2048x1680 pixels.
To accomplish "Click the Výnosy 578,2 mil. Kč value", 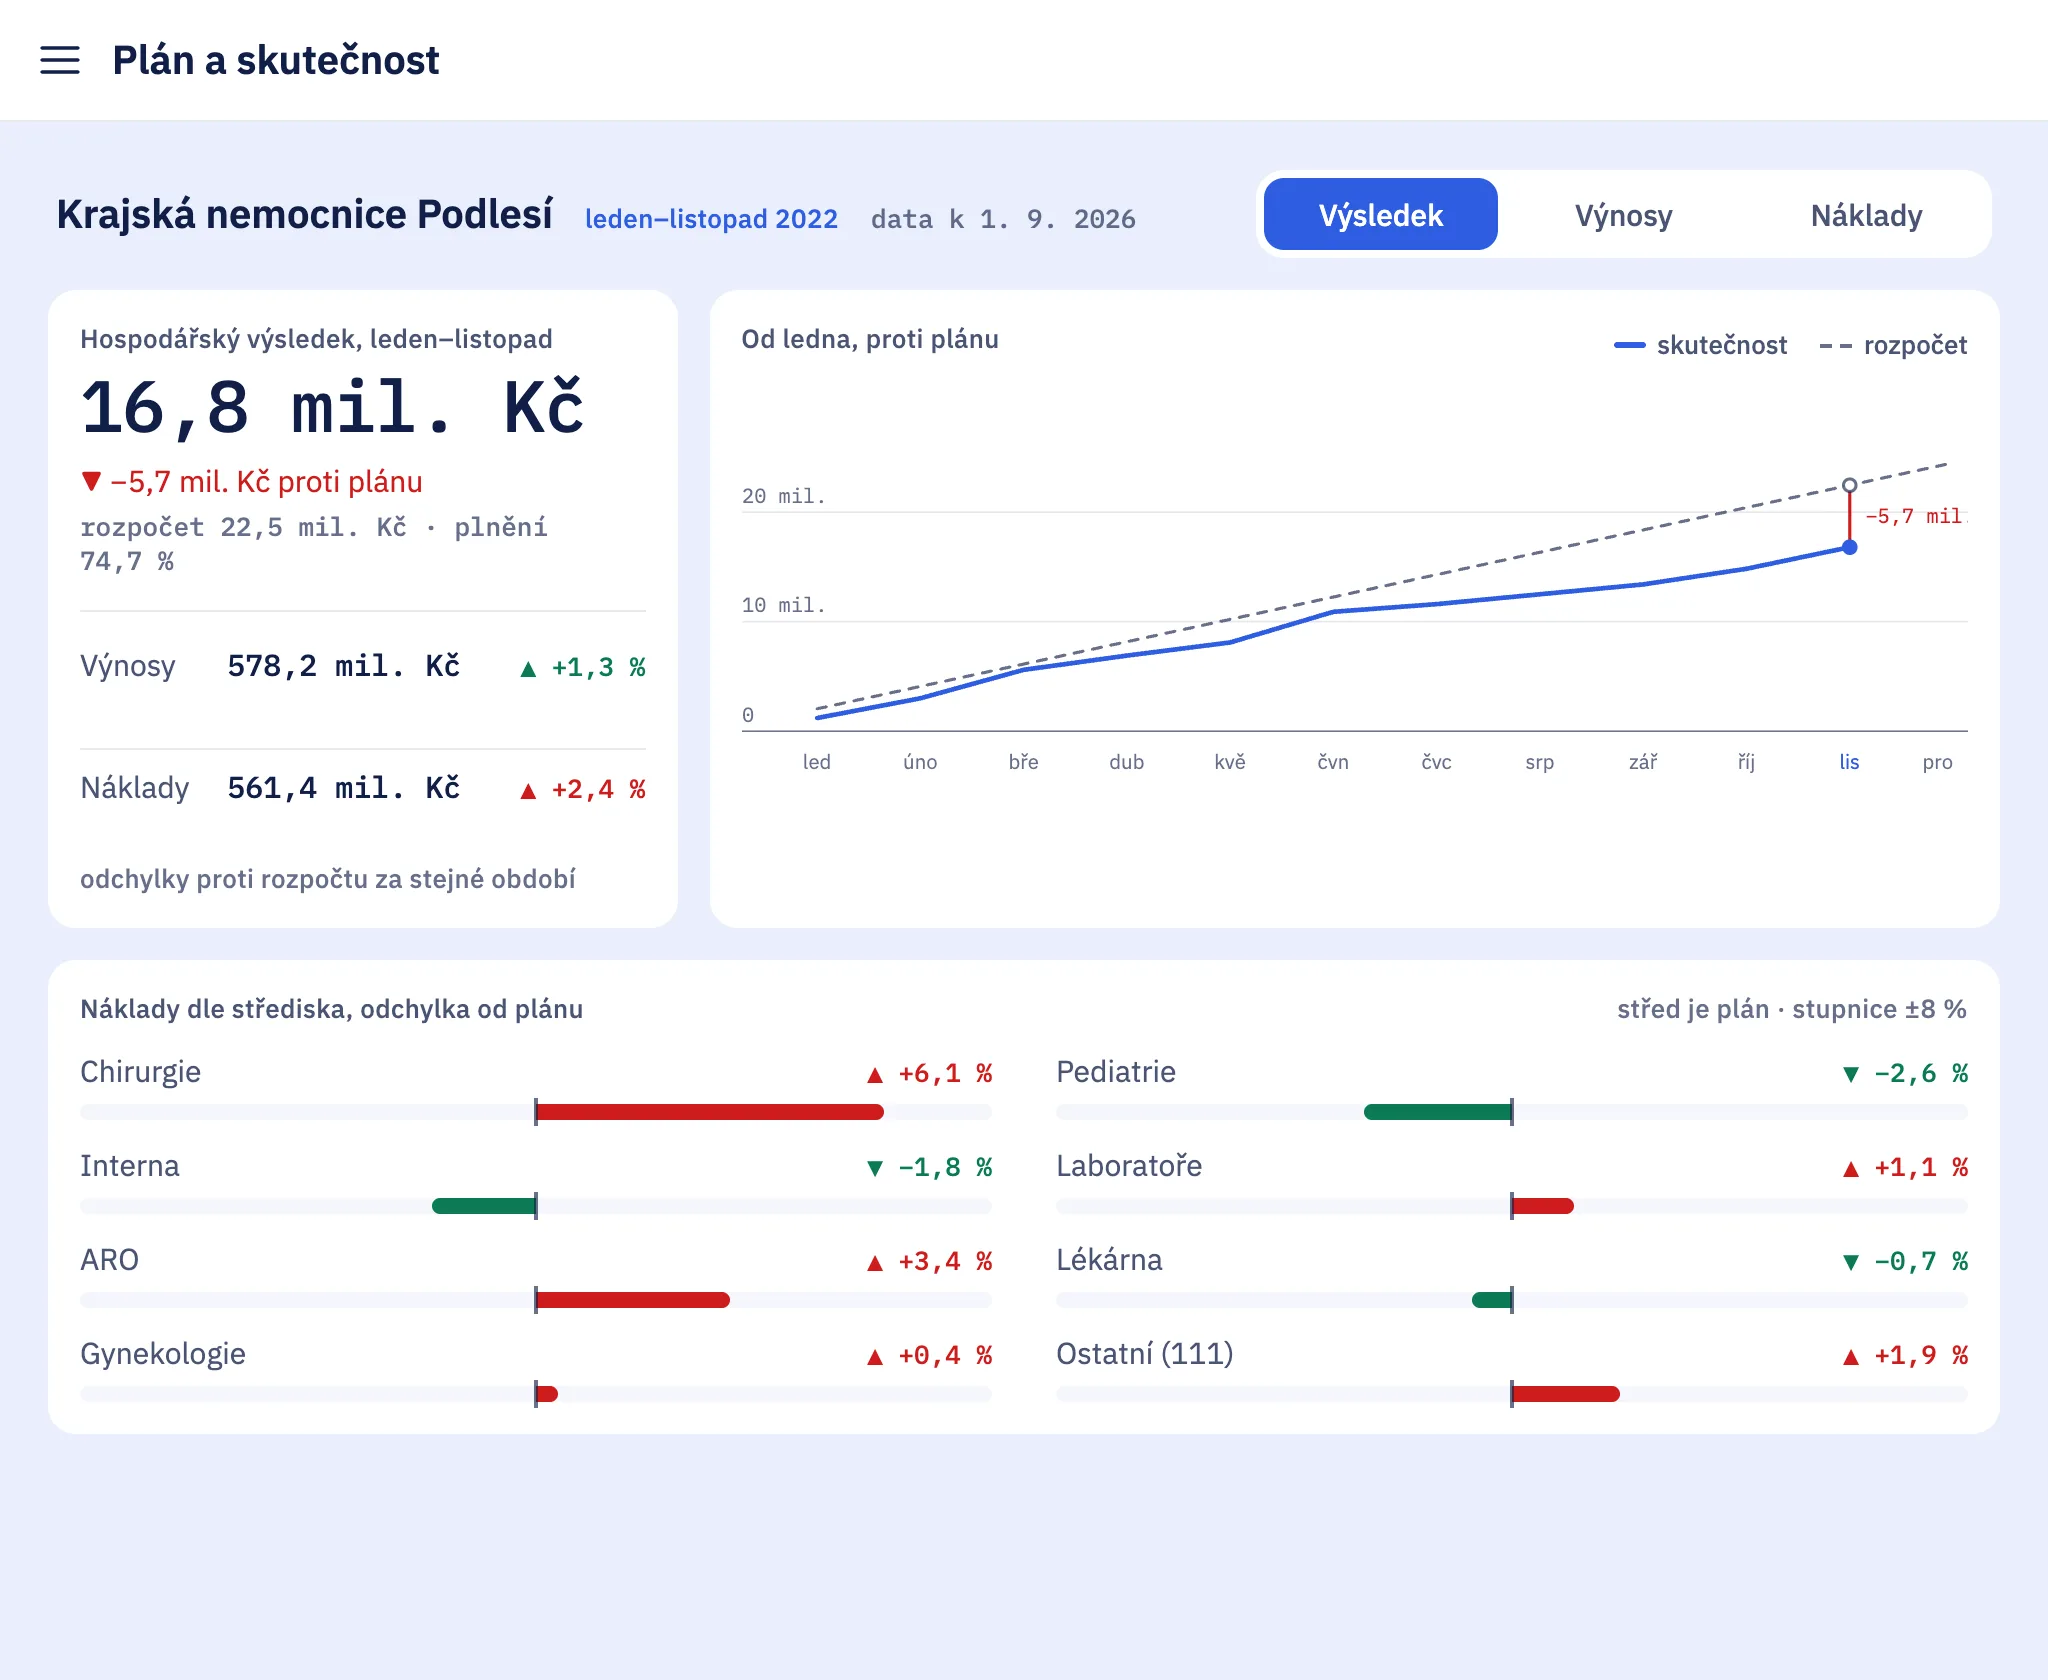I will [343, 666].
